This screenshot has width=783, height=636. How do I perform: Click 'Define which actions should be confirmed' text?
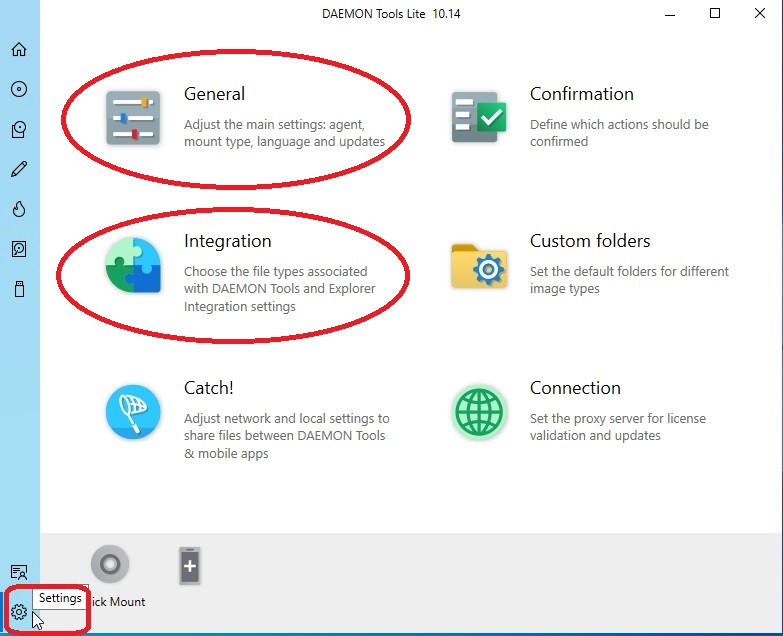point(619,133)
